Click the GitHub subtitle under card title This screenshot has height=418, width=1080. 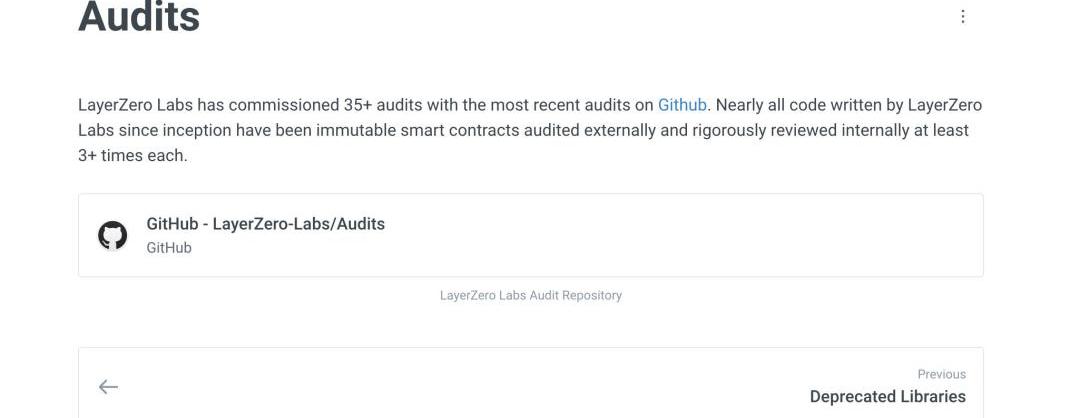[x=169, y=247]
